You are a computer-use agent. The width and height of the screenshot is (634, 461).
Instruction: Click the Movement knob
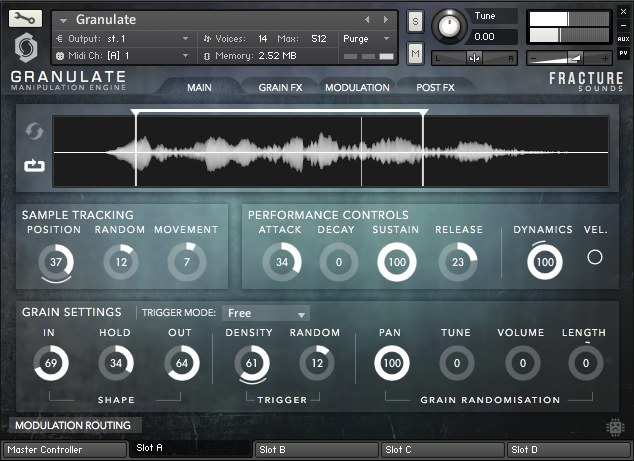tap(187, 262)
